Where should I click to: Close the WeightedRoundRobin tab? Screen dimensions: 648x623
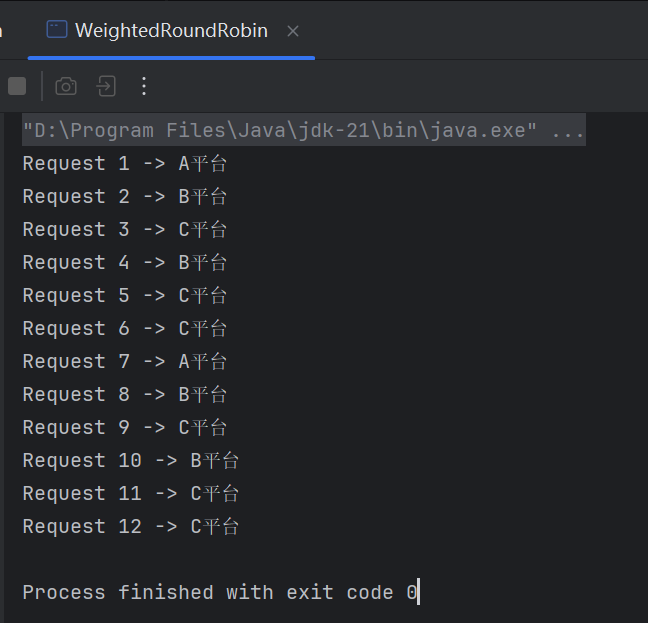[293, 31]
